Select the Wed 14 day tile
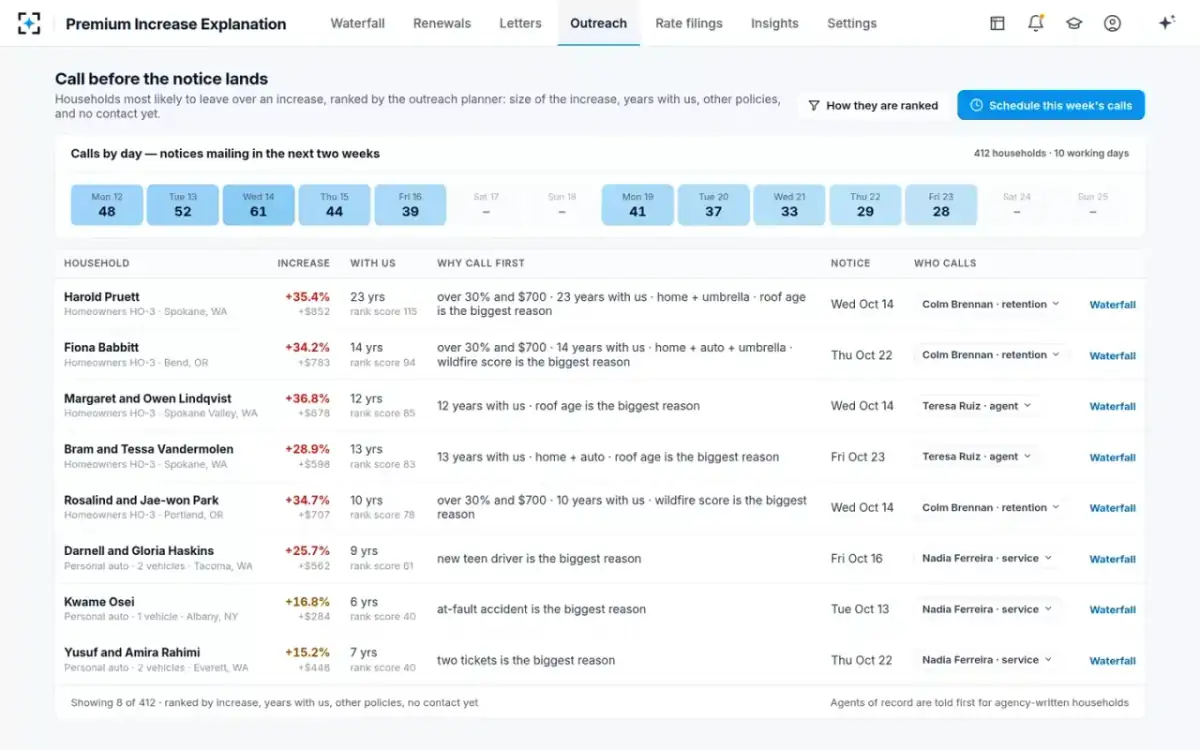The width and height of the screenshot is (1200, 750). click(259, 205)
